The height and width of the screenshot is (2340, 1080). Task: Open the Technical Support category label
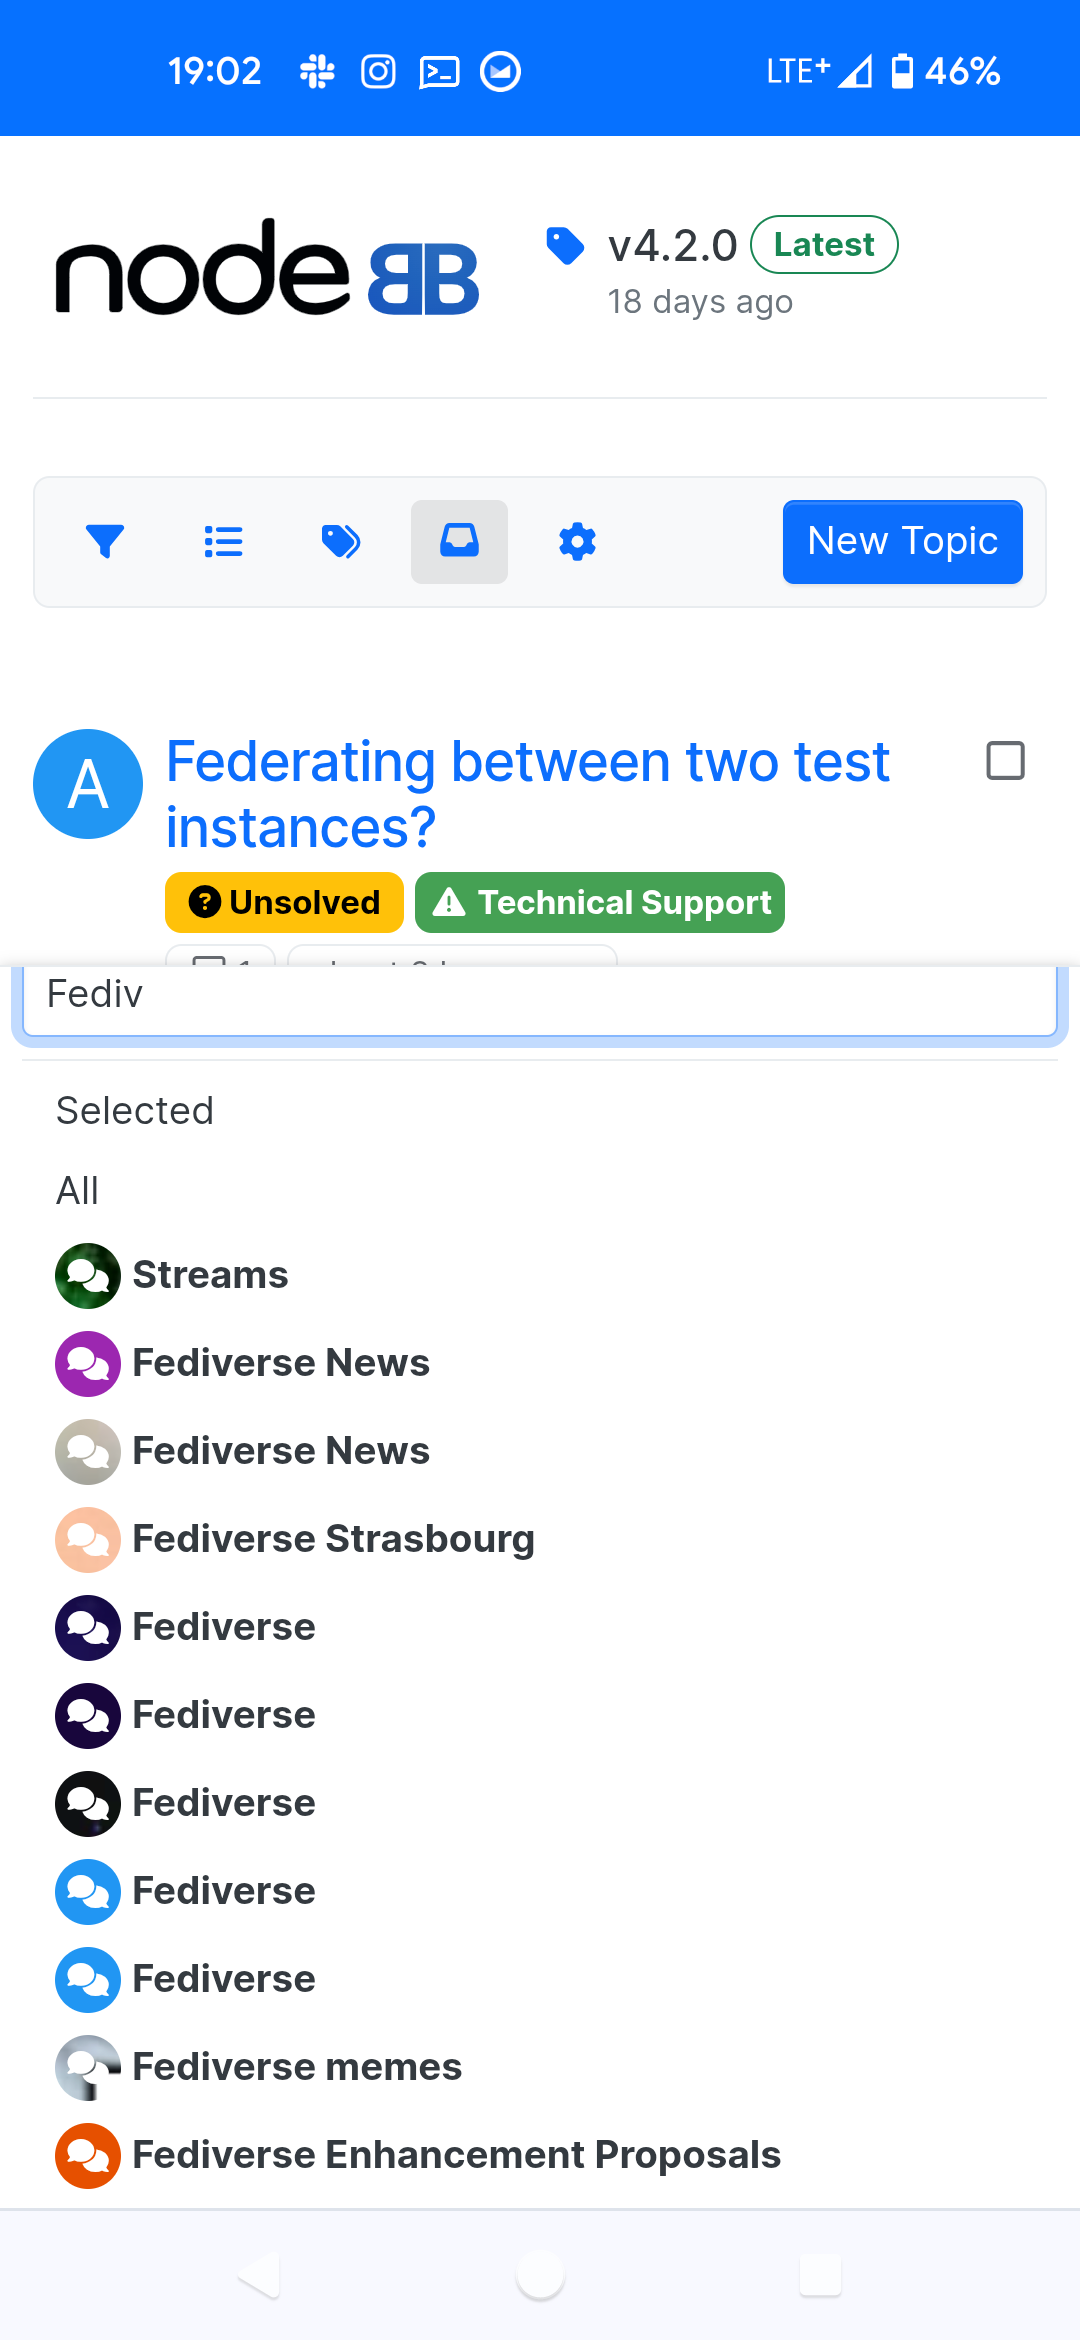click(x=600, y=902)
